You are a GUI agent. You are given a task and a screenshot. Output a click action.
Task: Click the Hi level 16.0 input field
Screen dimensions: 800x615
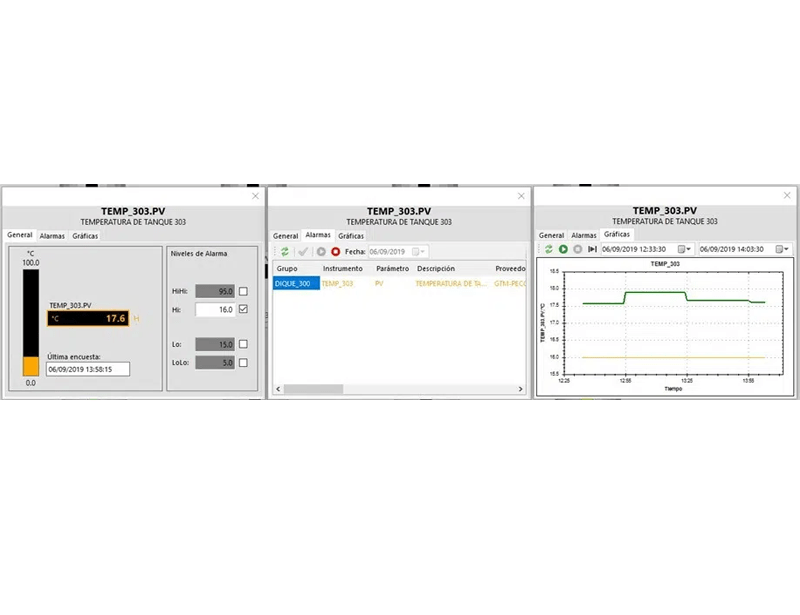pyautogui.click(x=215, y=309)
